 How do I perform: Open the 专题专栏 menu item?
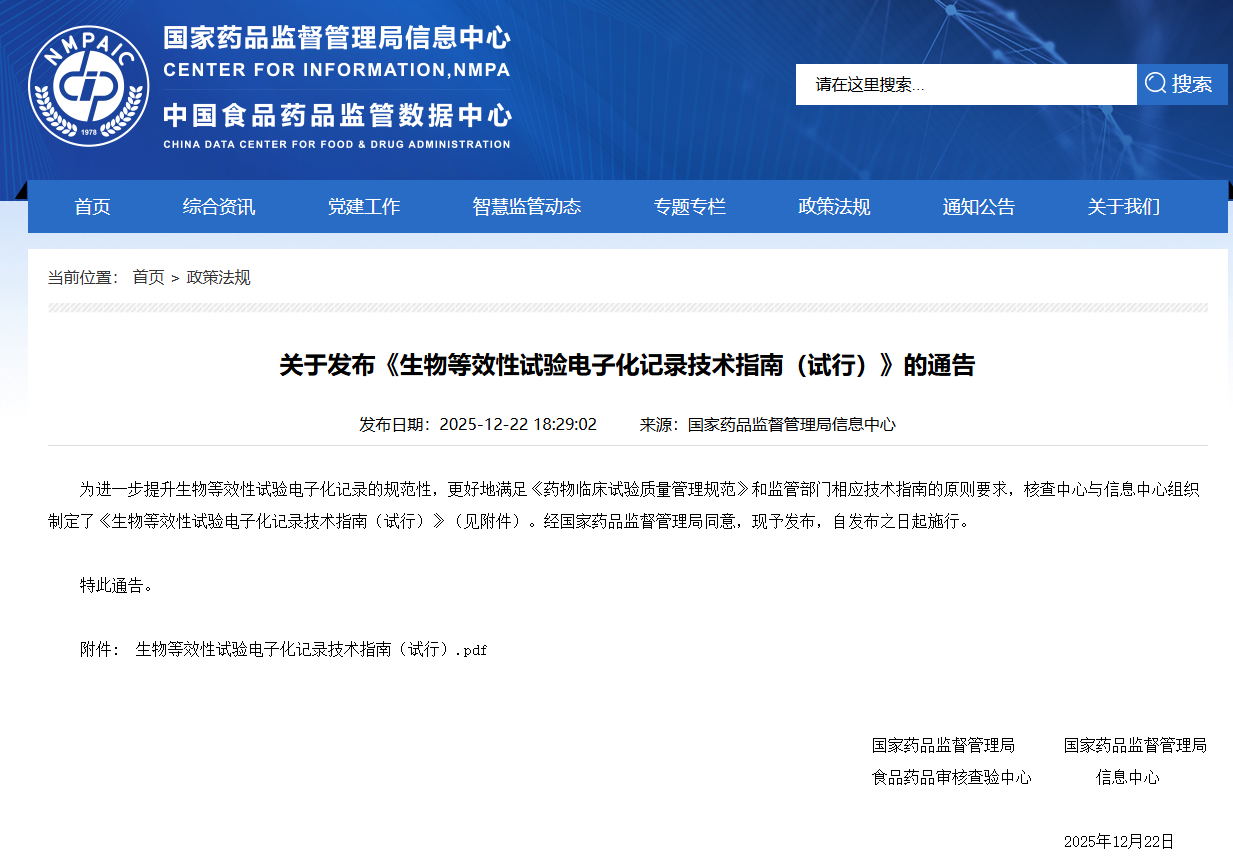coord(690,207)
